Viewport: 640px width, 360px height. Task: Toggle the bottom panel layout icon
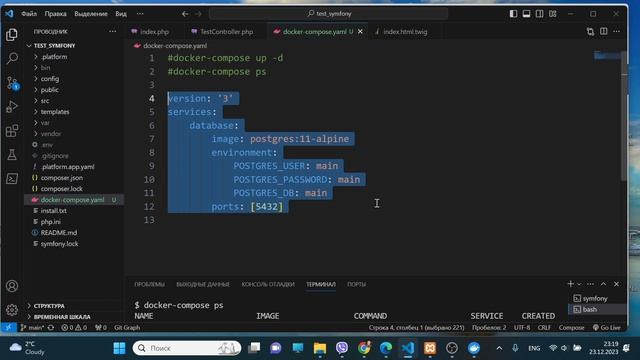[527, 13]
